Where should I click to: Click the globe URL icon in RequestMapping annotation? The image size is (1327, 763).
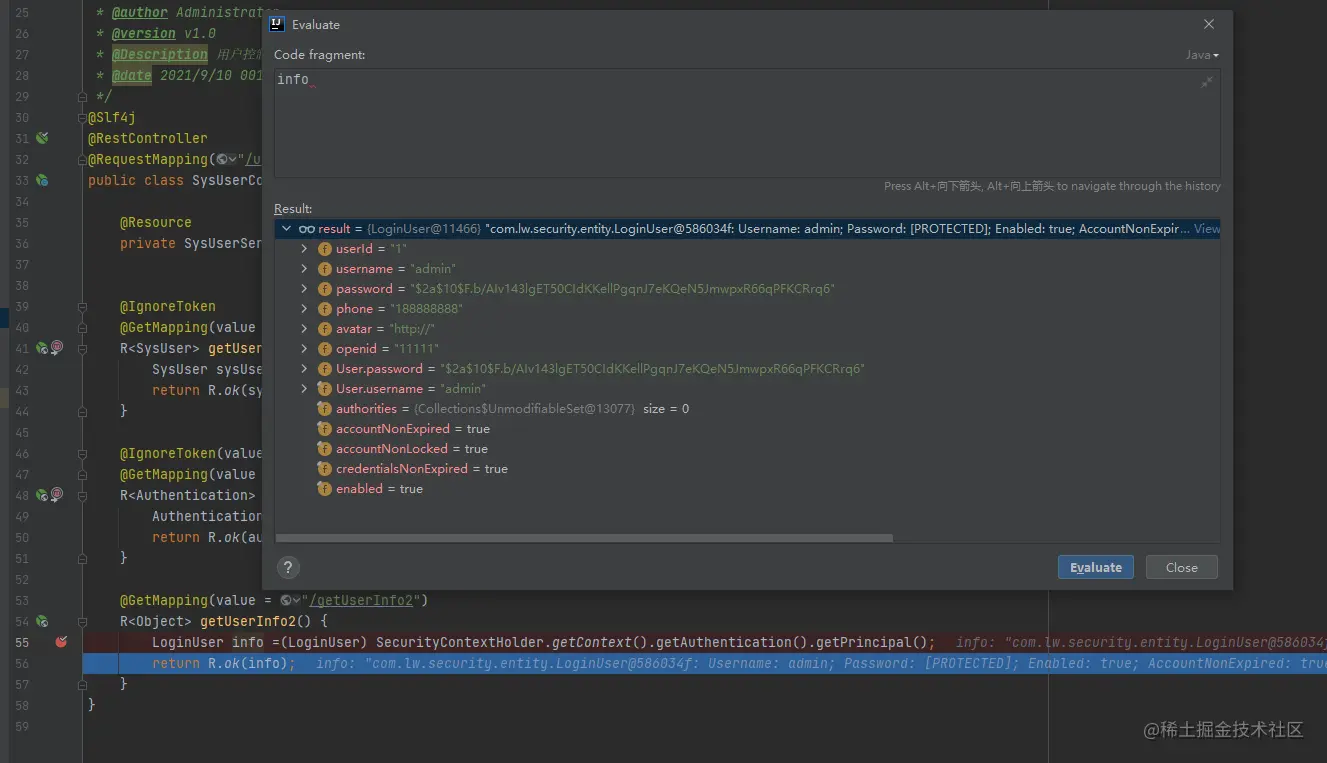coord(222,160)
